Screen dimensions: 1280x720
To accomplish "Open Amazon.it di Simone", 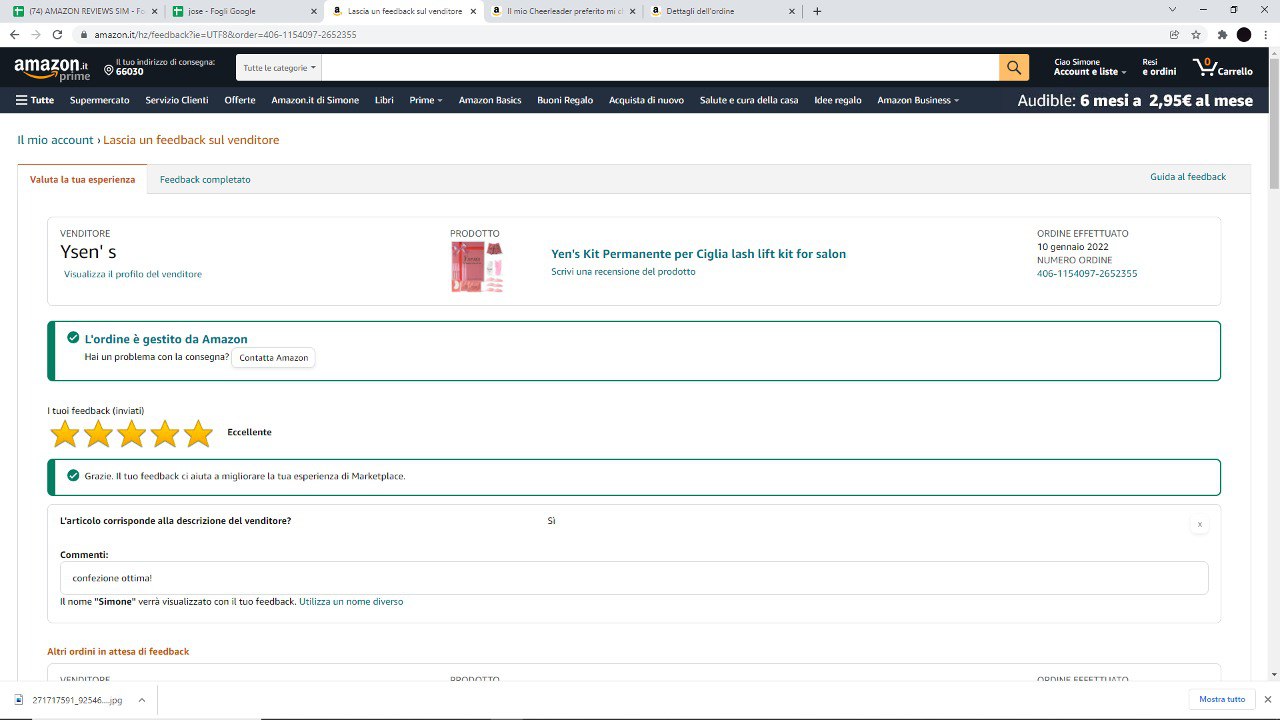I will coord(315,100).
